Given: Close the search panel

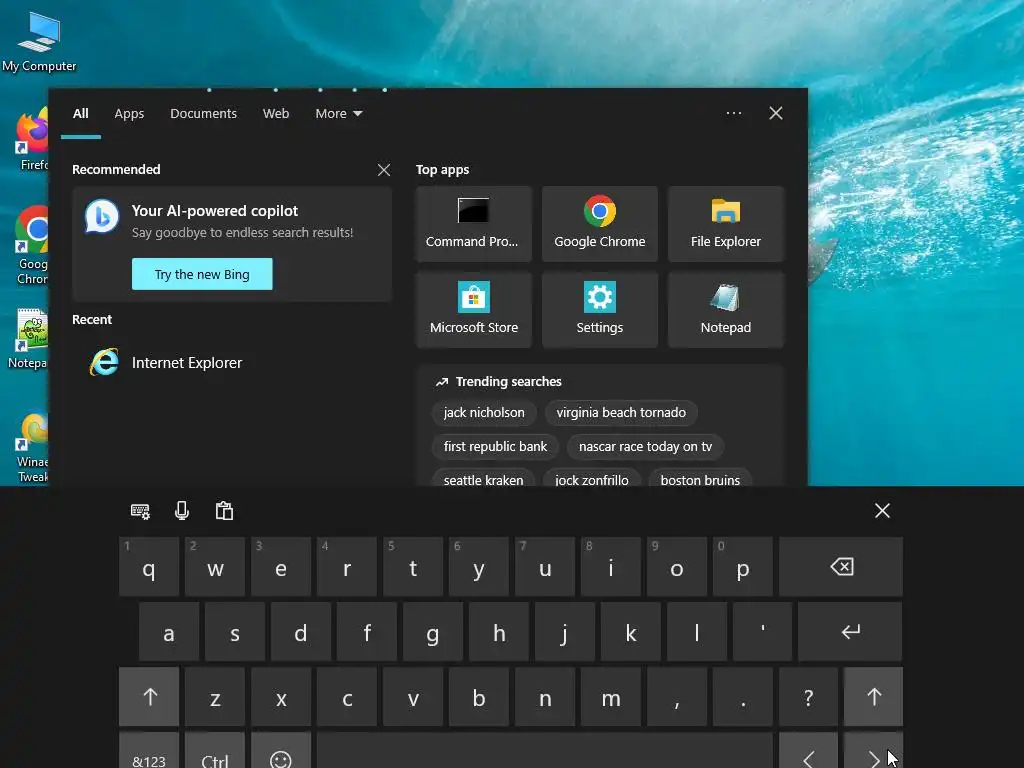Looking at the screenshot, I should point(776,113).
